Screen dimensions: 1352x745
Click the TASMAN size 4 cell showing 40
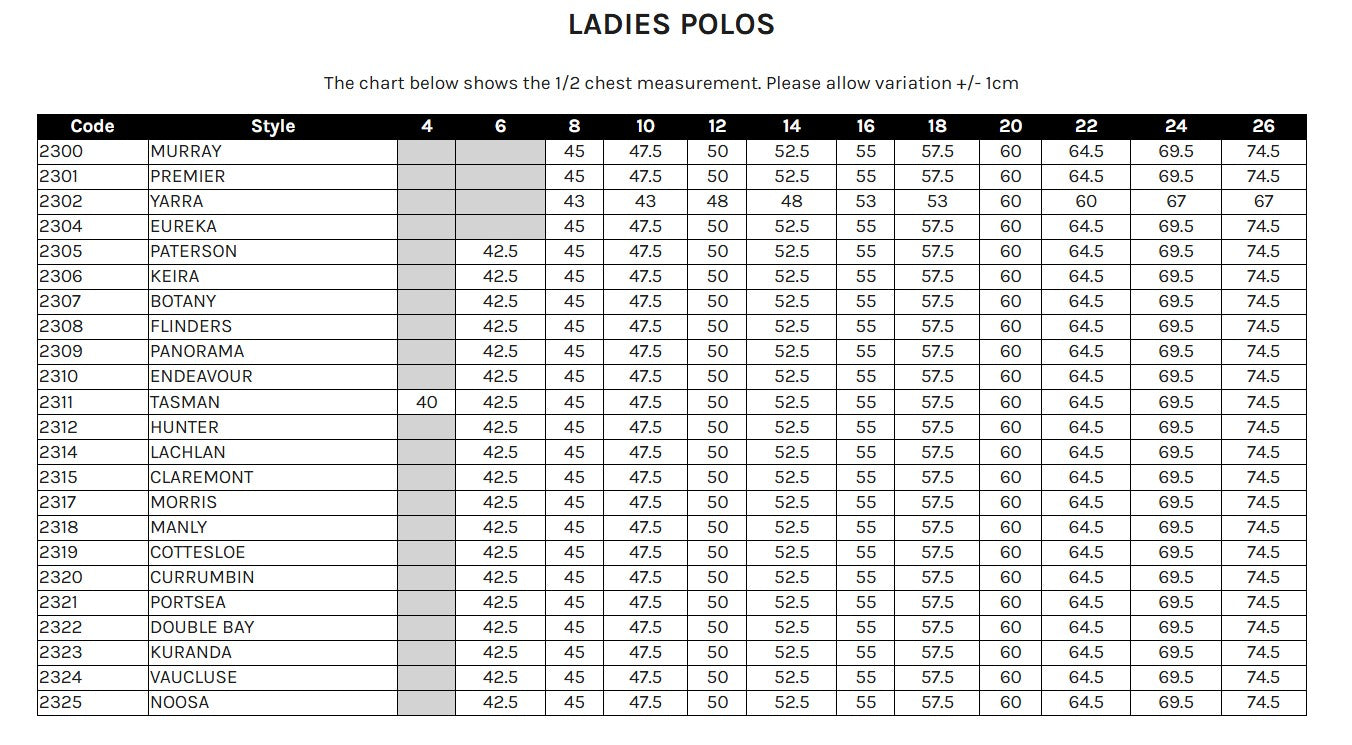tap(427, 402)
